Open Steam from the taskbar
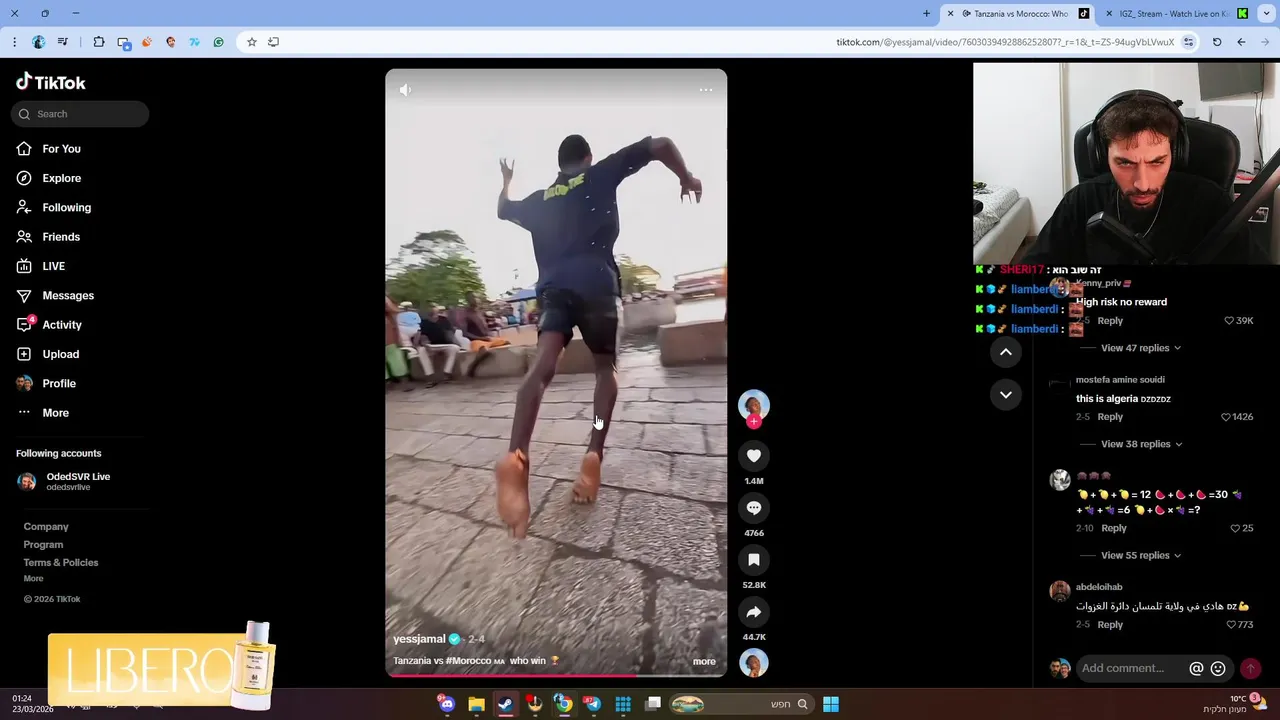The image size is (1280, 720). tap(505, 704)
